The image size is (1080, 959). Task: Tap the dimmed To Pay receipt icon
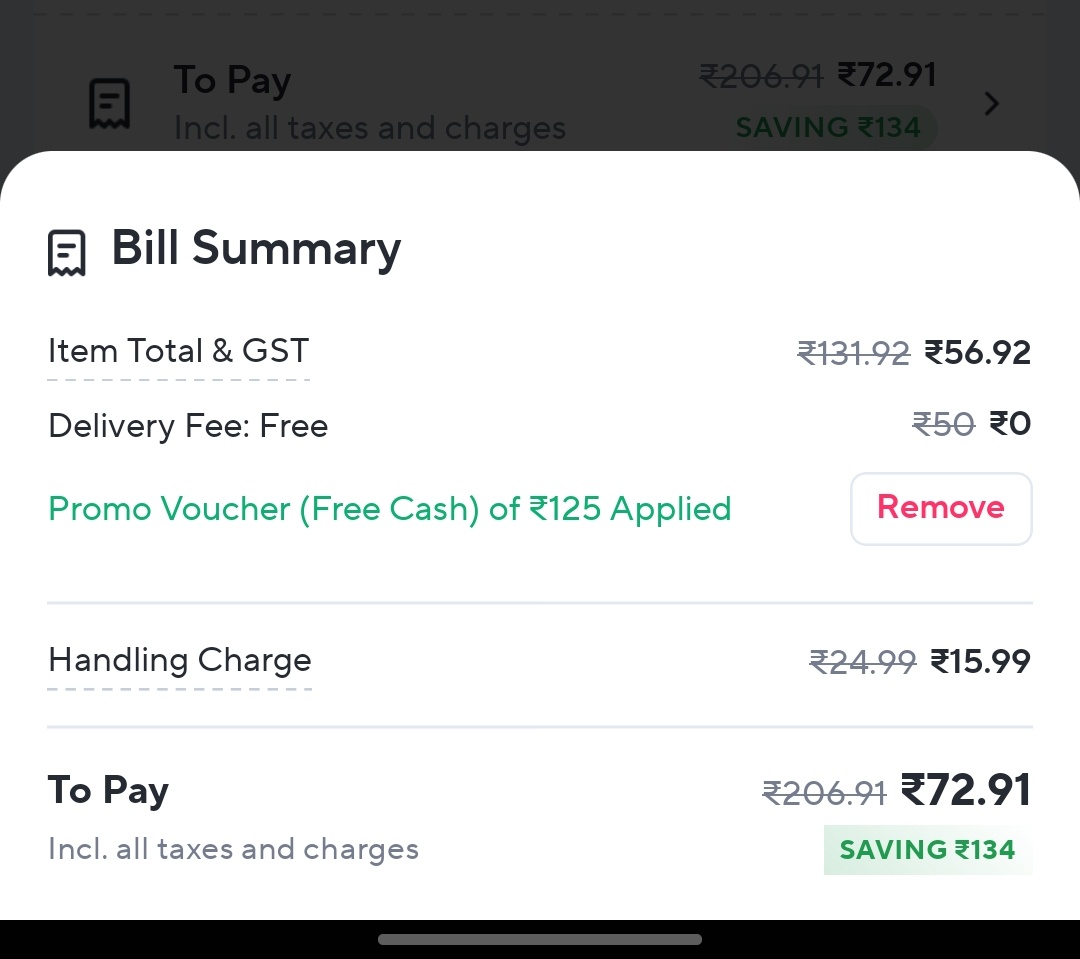[x=110, y=104]
